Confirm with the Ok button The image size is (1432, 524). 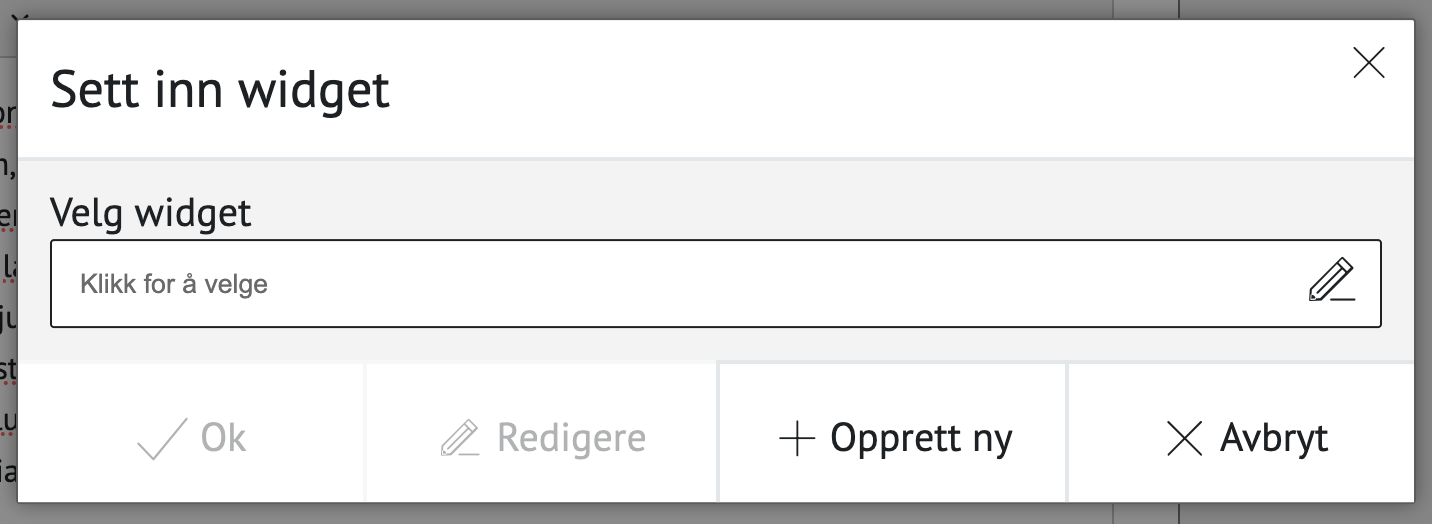tap(191, 438)
